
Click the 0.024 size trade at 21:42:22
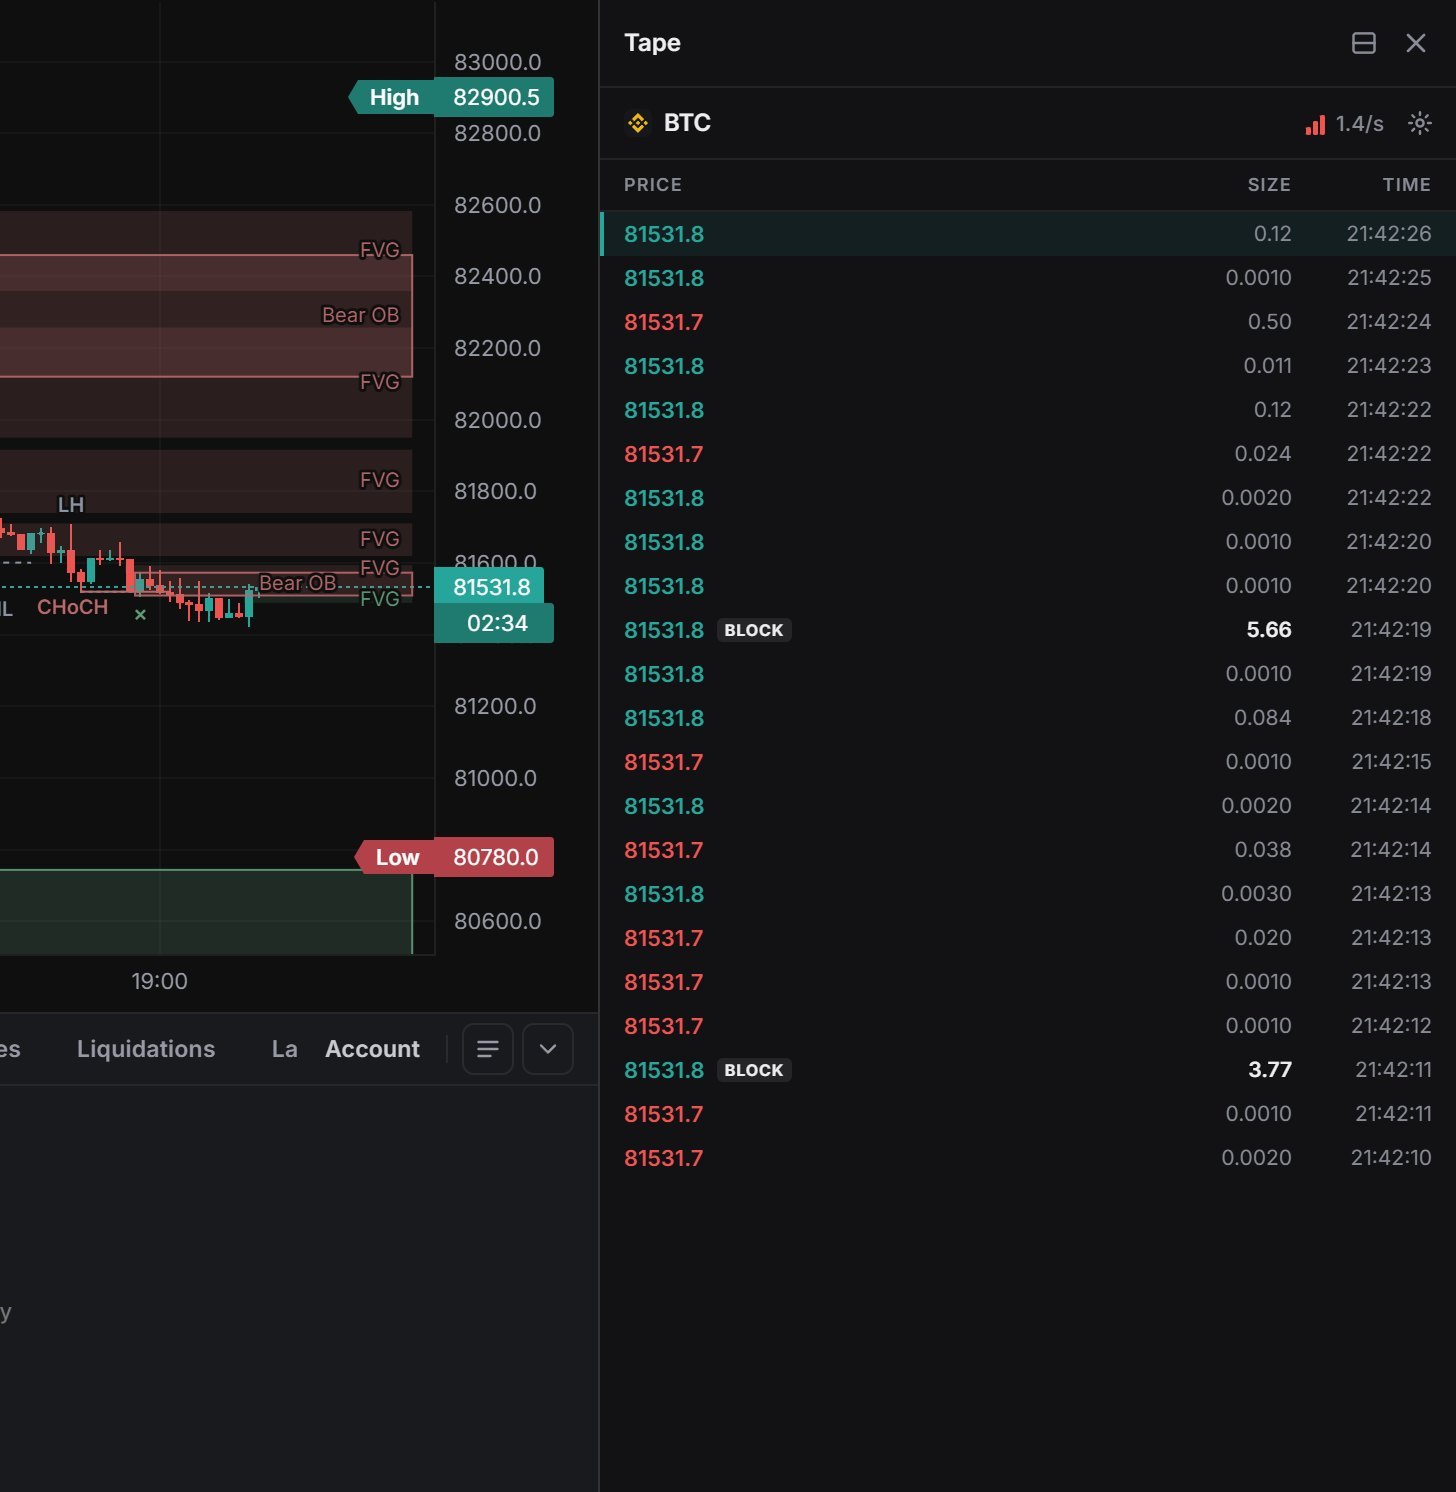pos(1028,454)
